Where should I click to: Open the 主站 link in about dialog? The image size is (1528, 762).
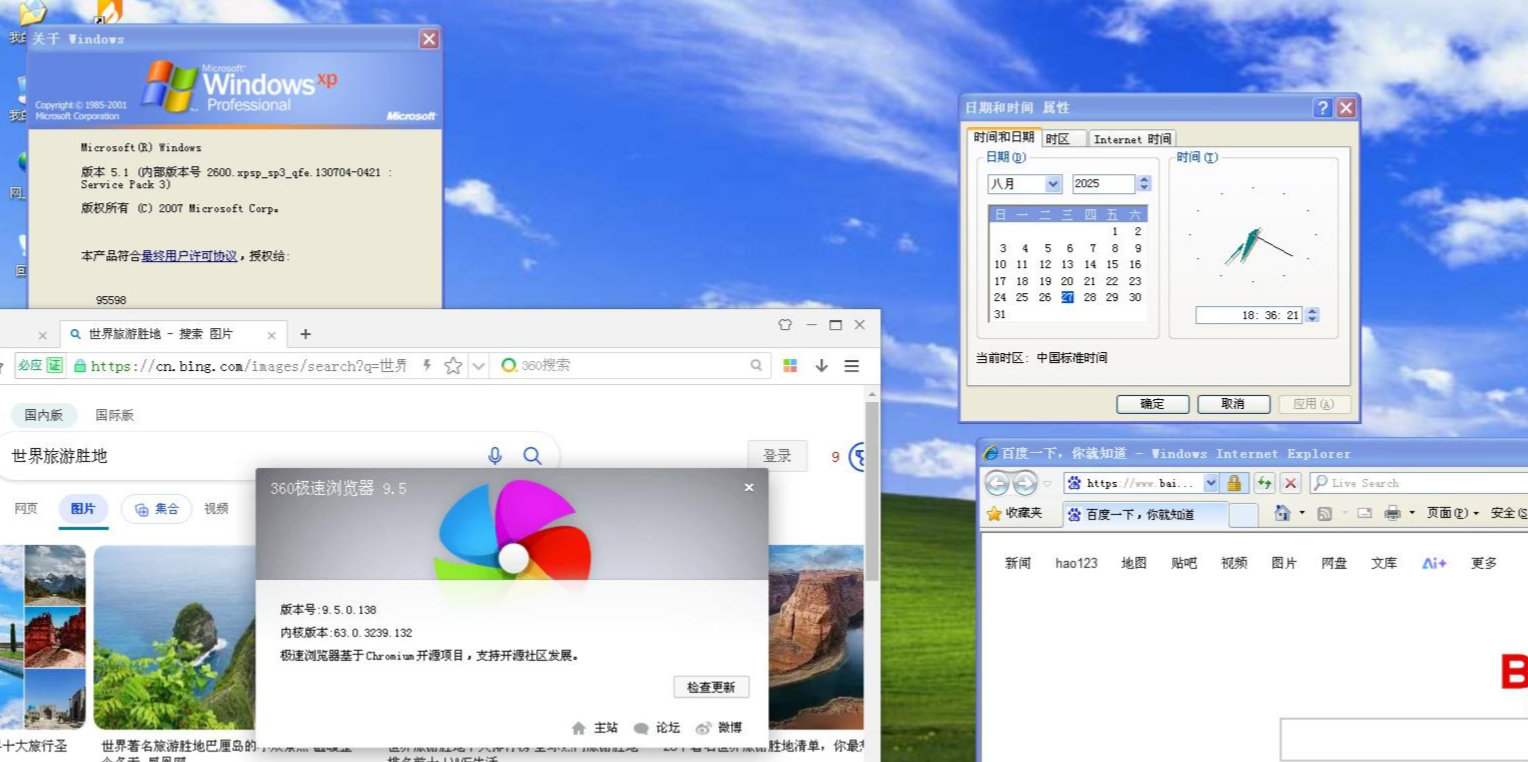[594, 728]
